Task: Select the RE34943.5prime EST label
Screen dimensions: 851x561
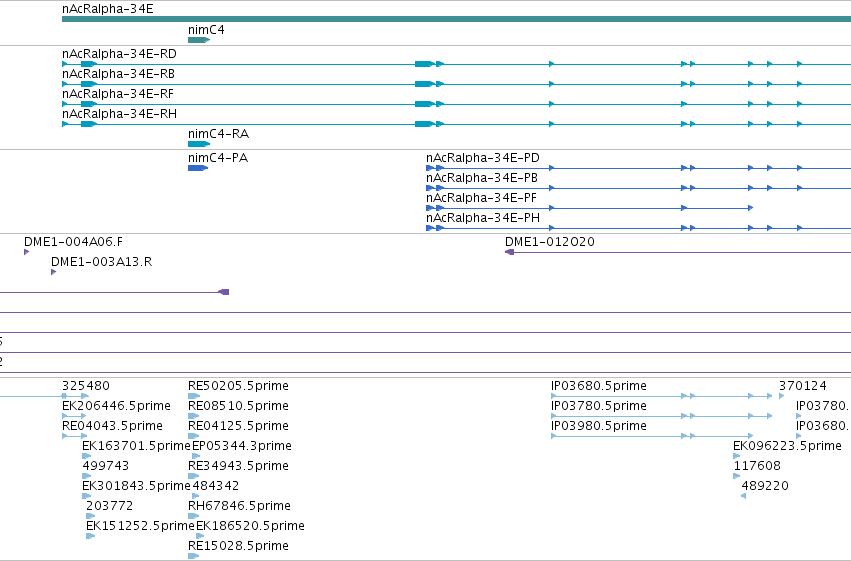Action: click(x=238, y=466)
